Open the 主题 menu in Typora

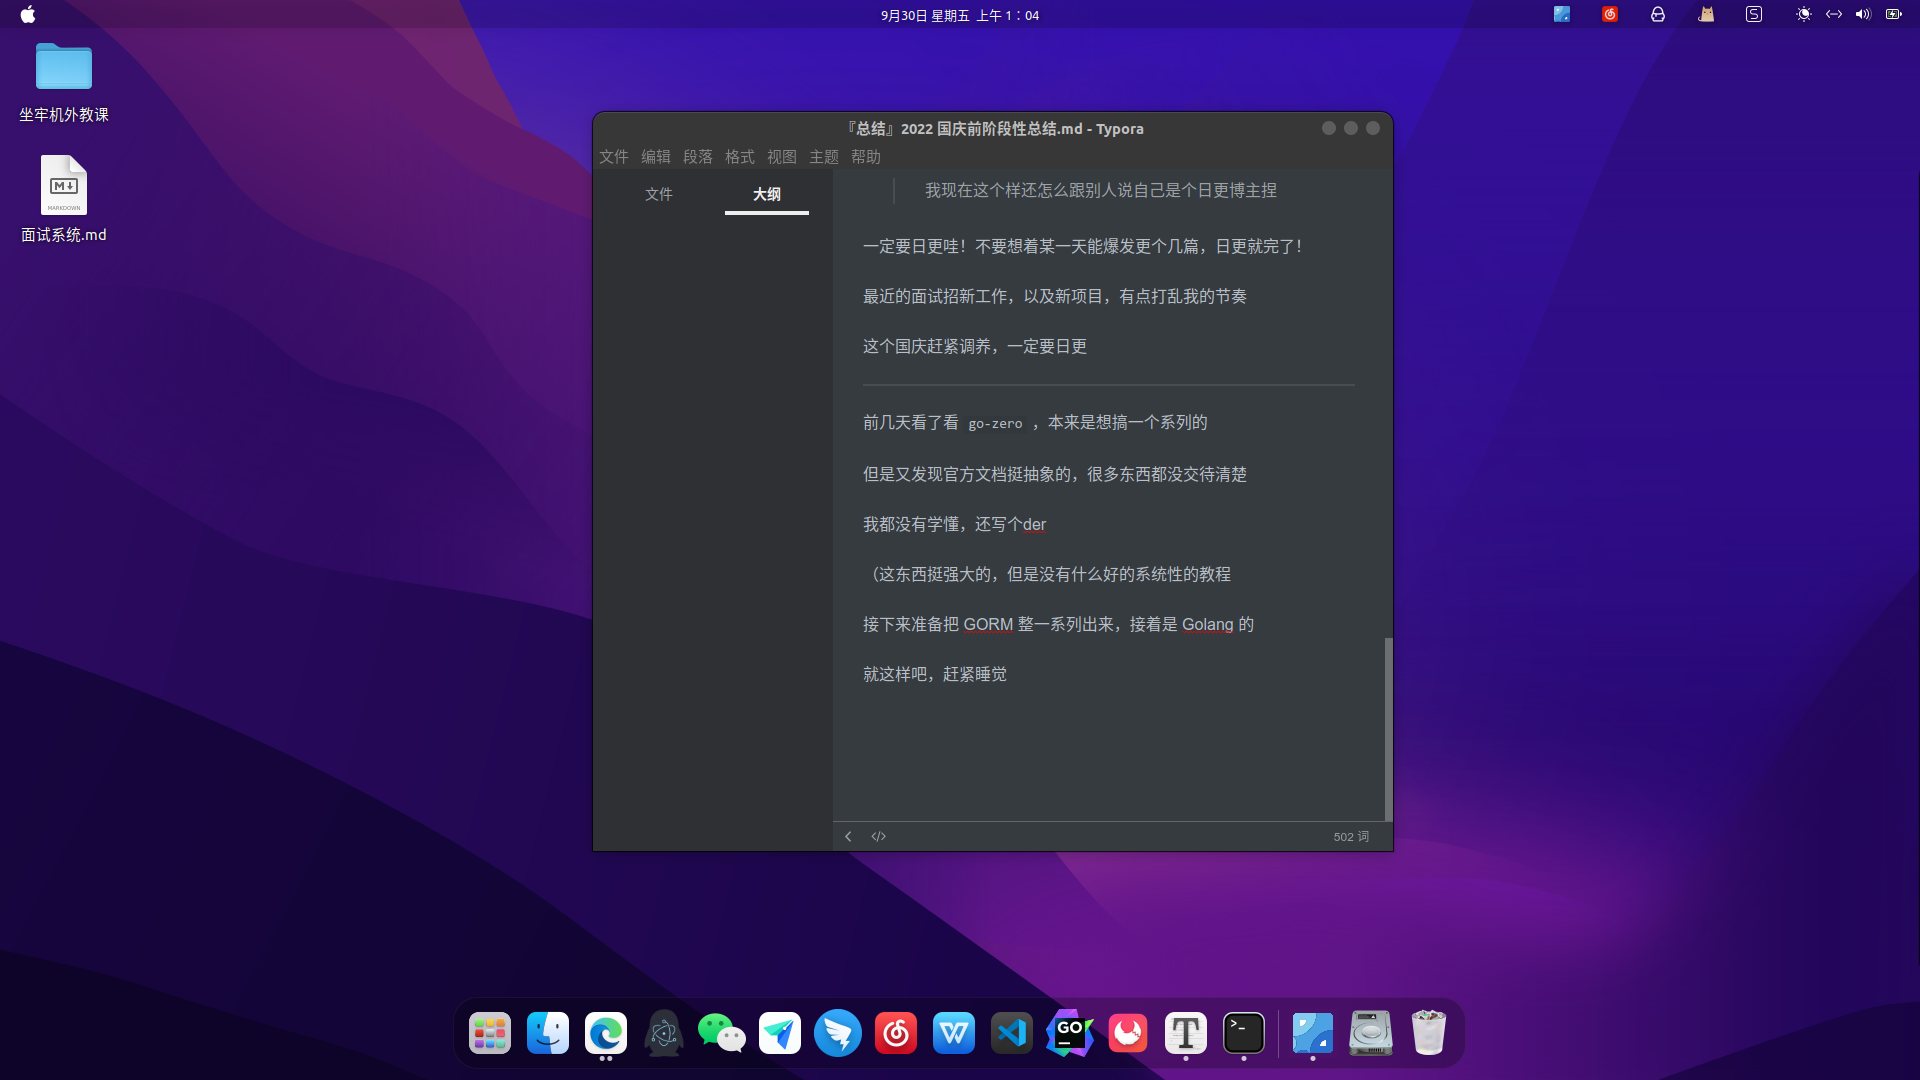tap(824, 157)
